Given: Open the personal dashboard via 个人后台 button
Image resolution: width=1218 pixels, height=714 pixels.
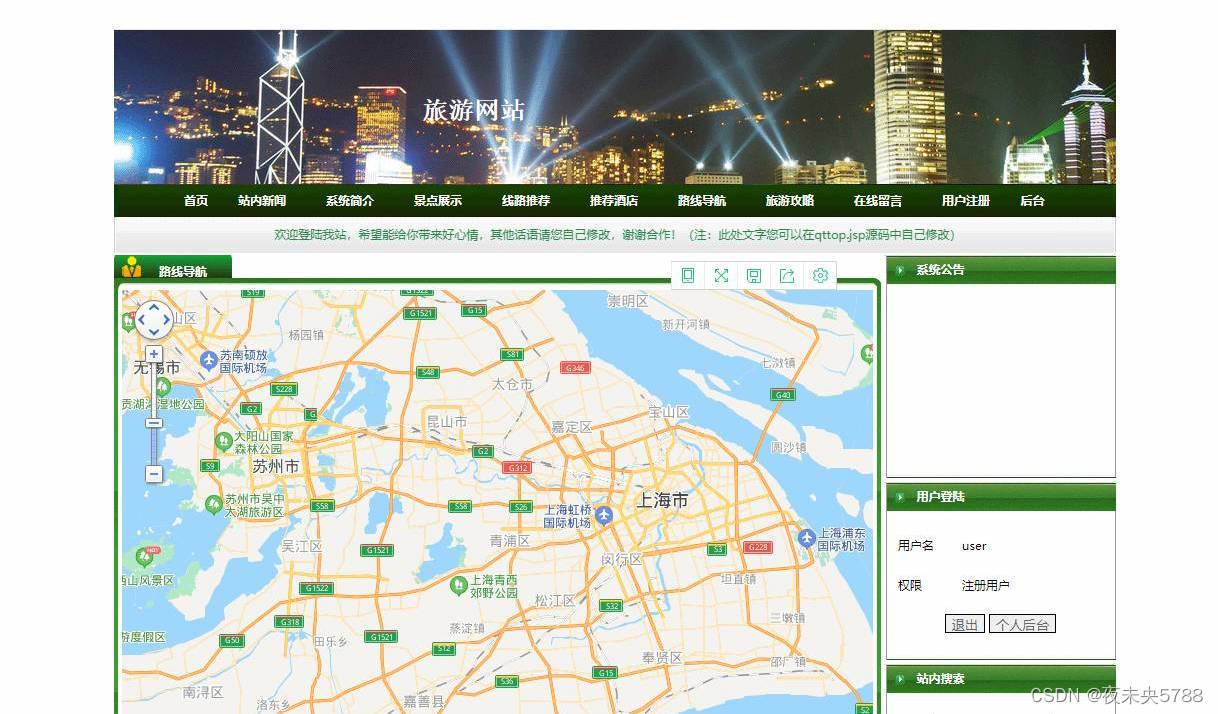Looking at the screenshot, I should [1022, 623].
